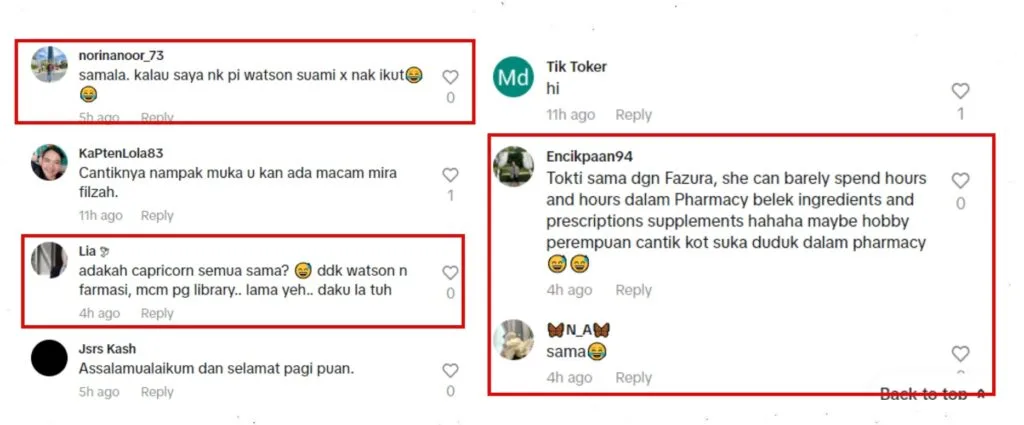Reply to Encikpaan94's comment

(633, 290)
